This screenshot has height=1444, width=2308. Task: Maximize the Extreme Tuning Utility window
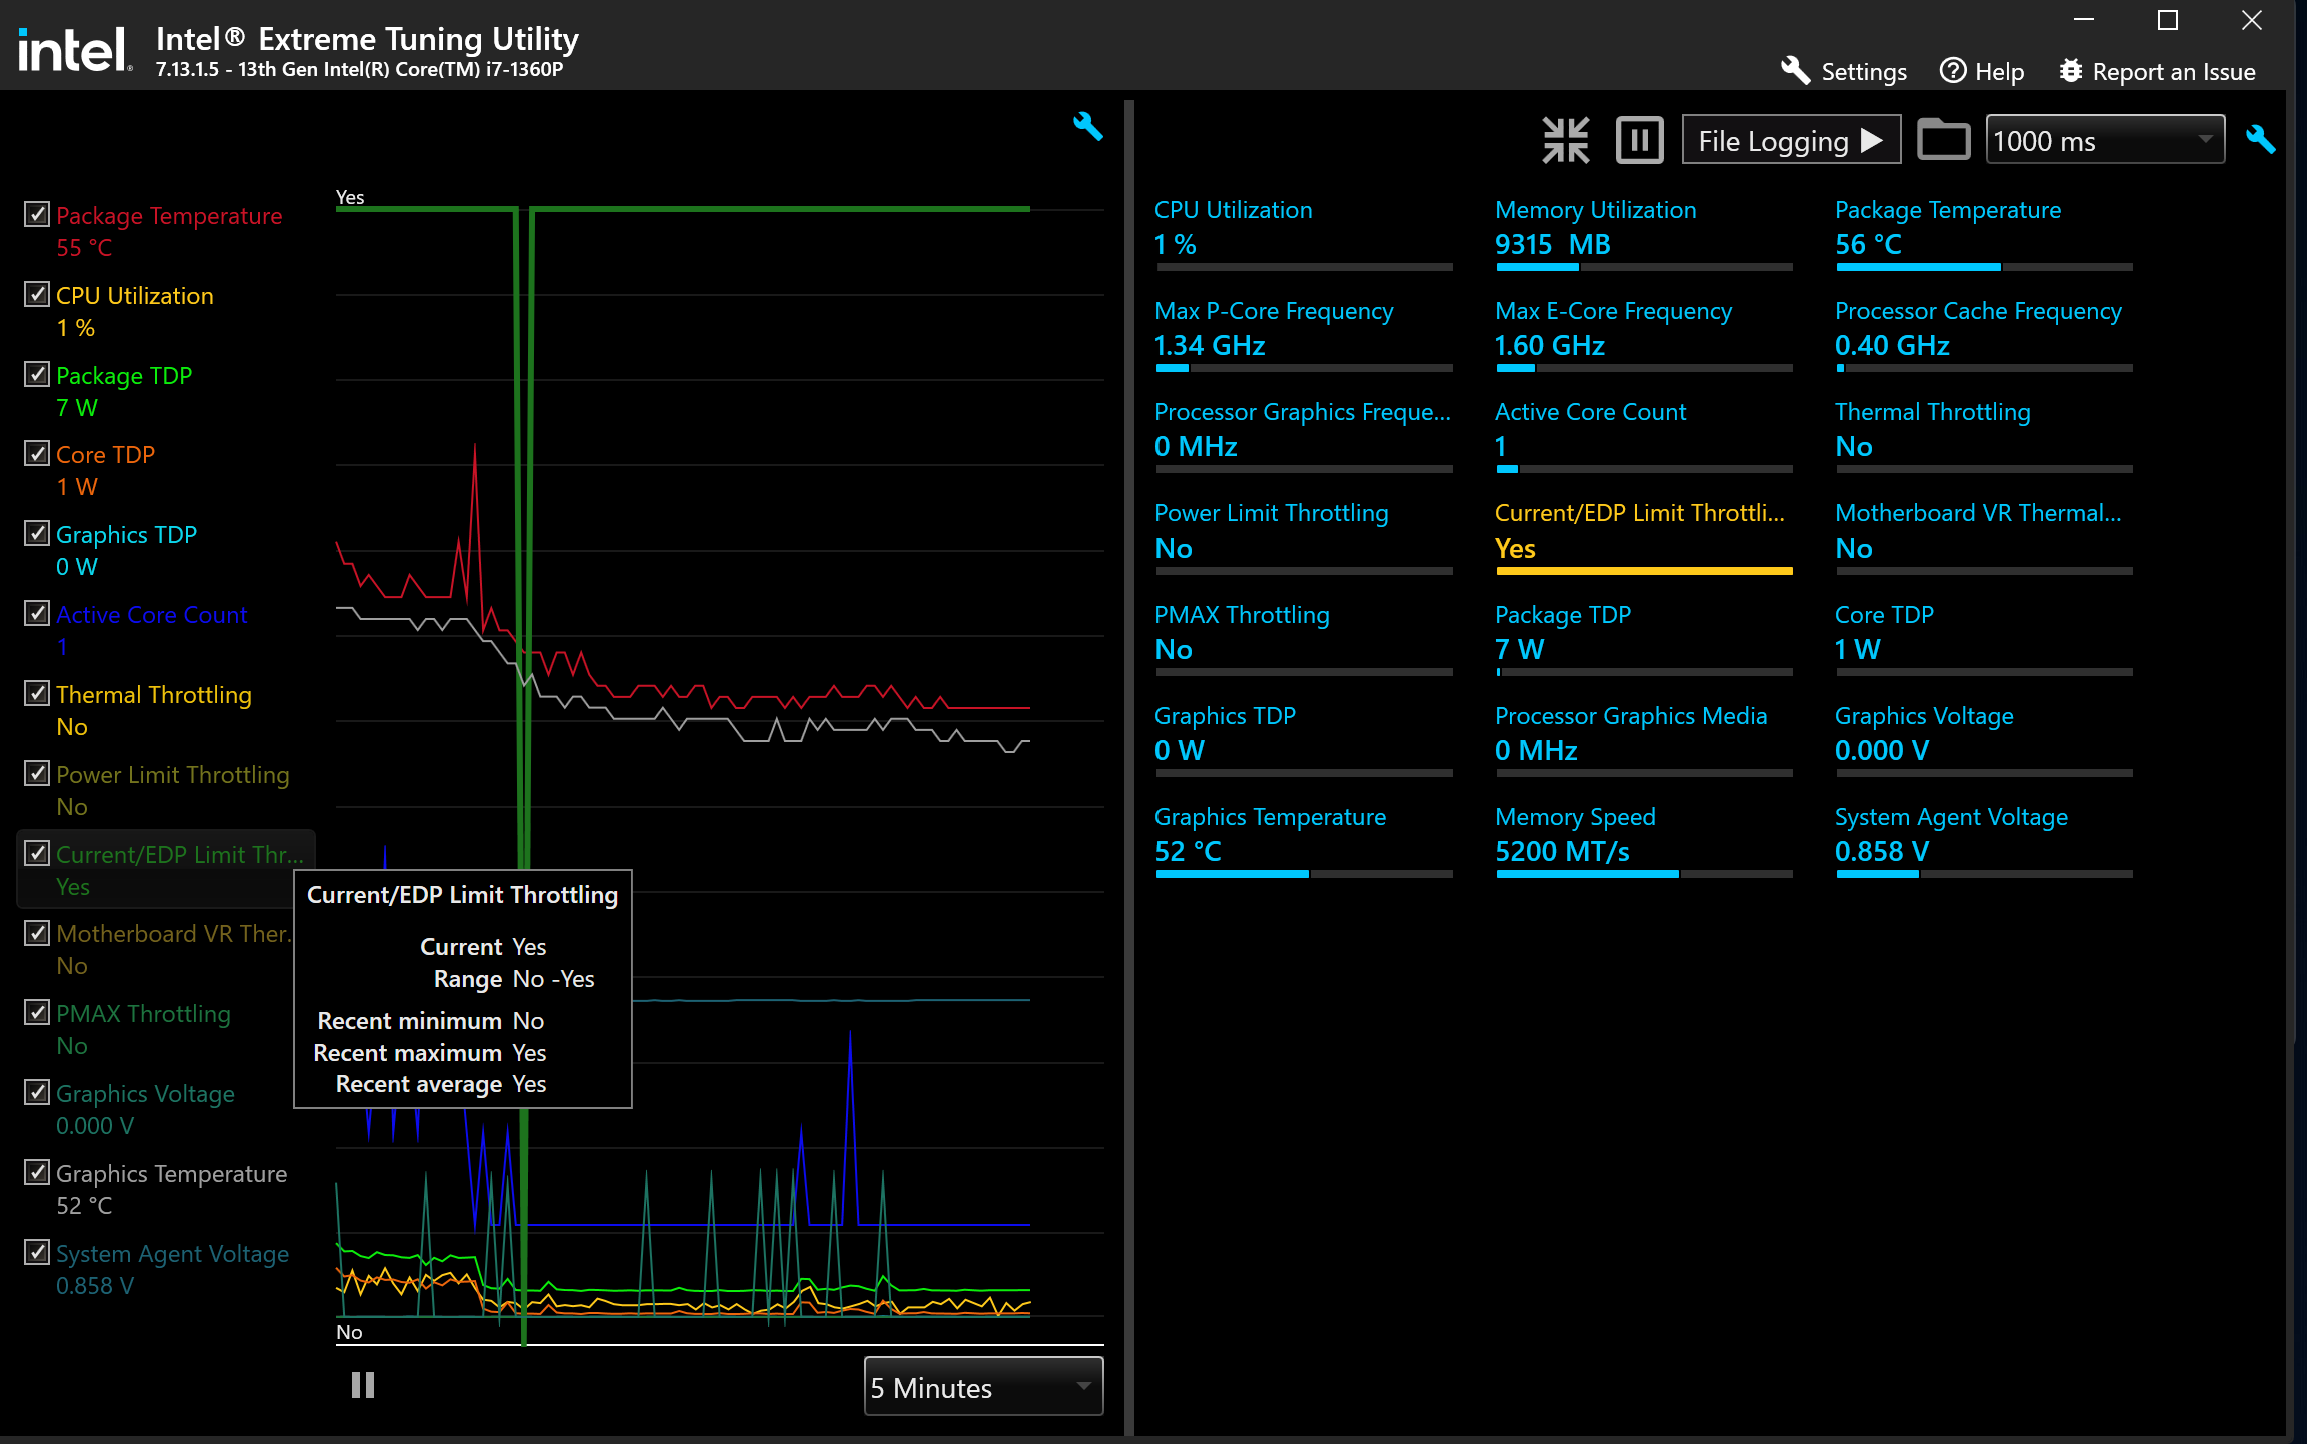2168,20
